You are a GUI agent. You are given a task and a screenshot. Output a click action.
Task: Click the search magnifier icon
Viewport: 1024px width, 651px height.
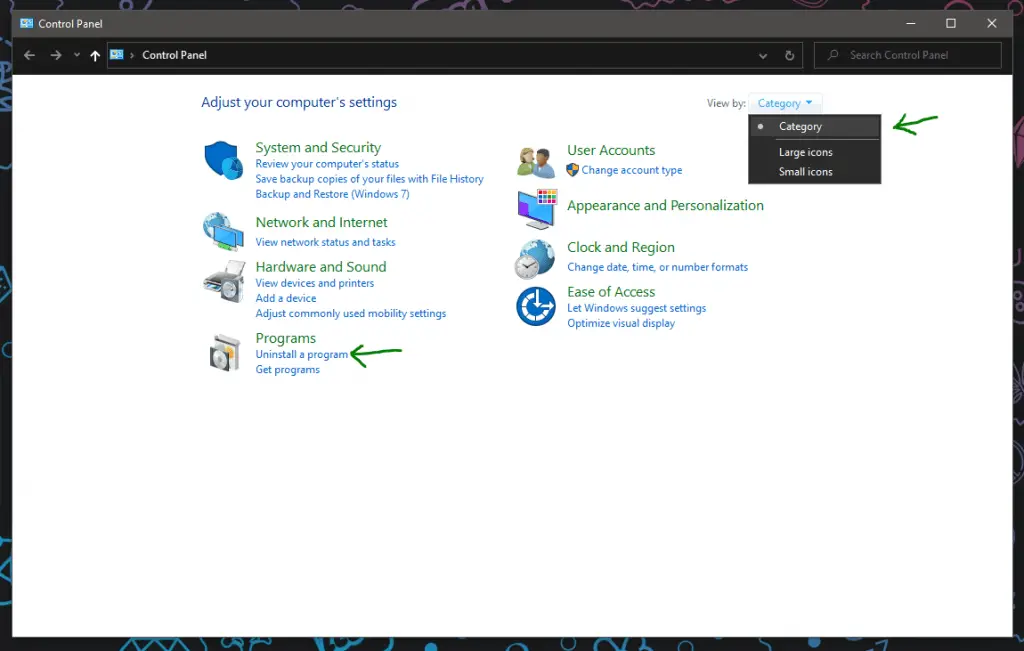pos(833,55)
